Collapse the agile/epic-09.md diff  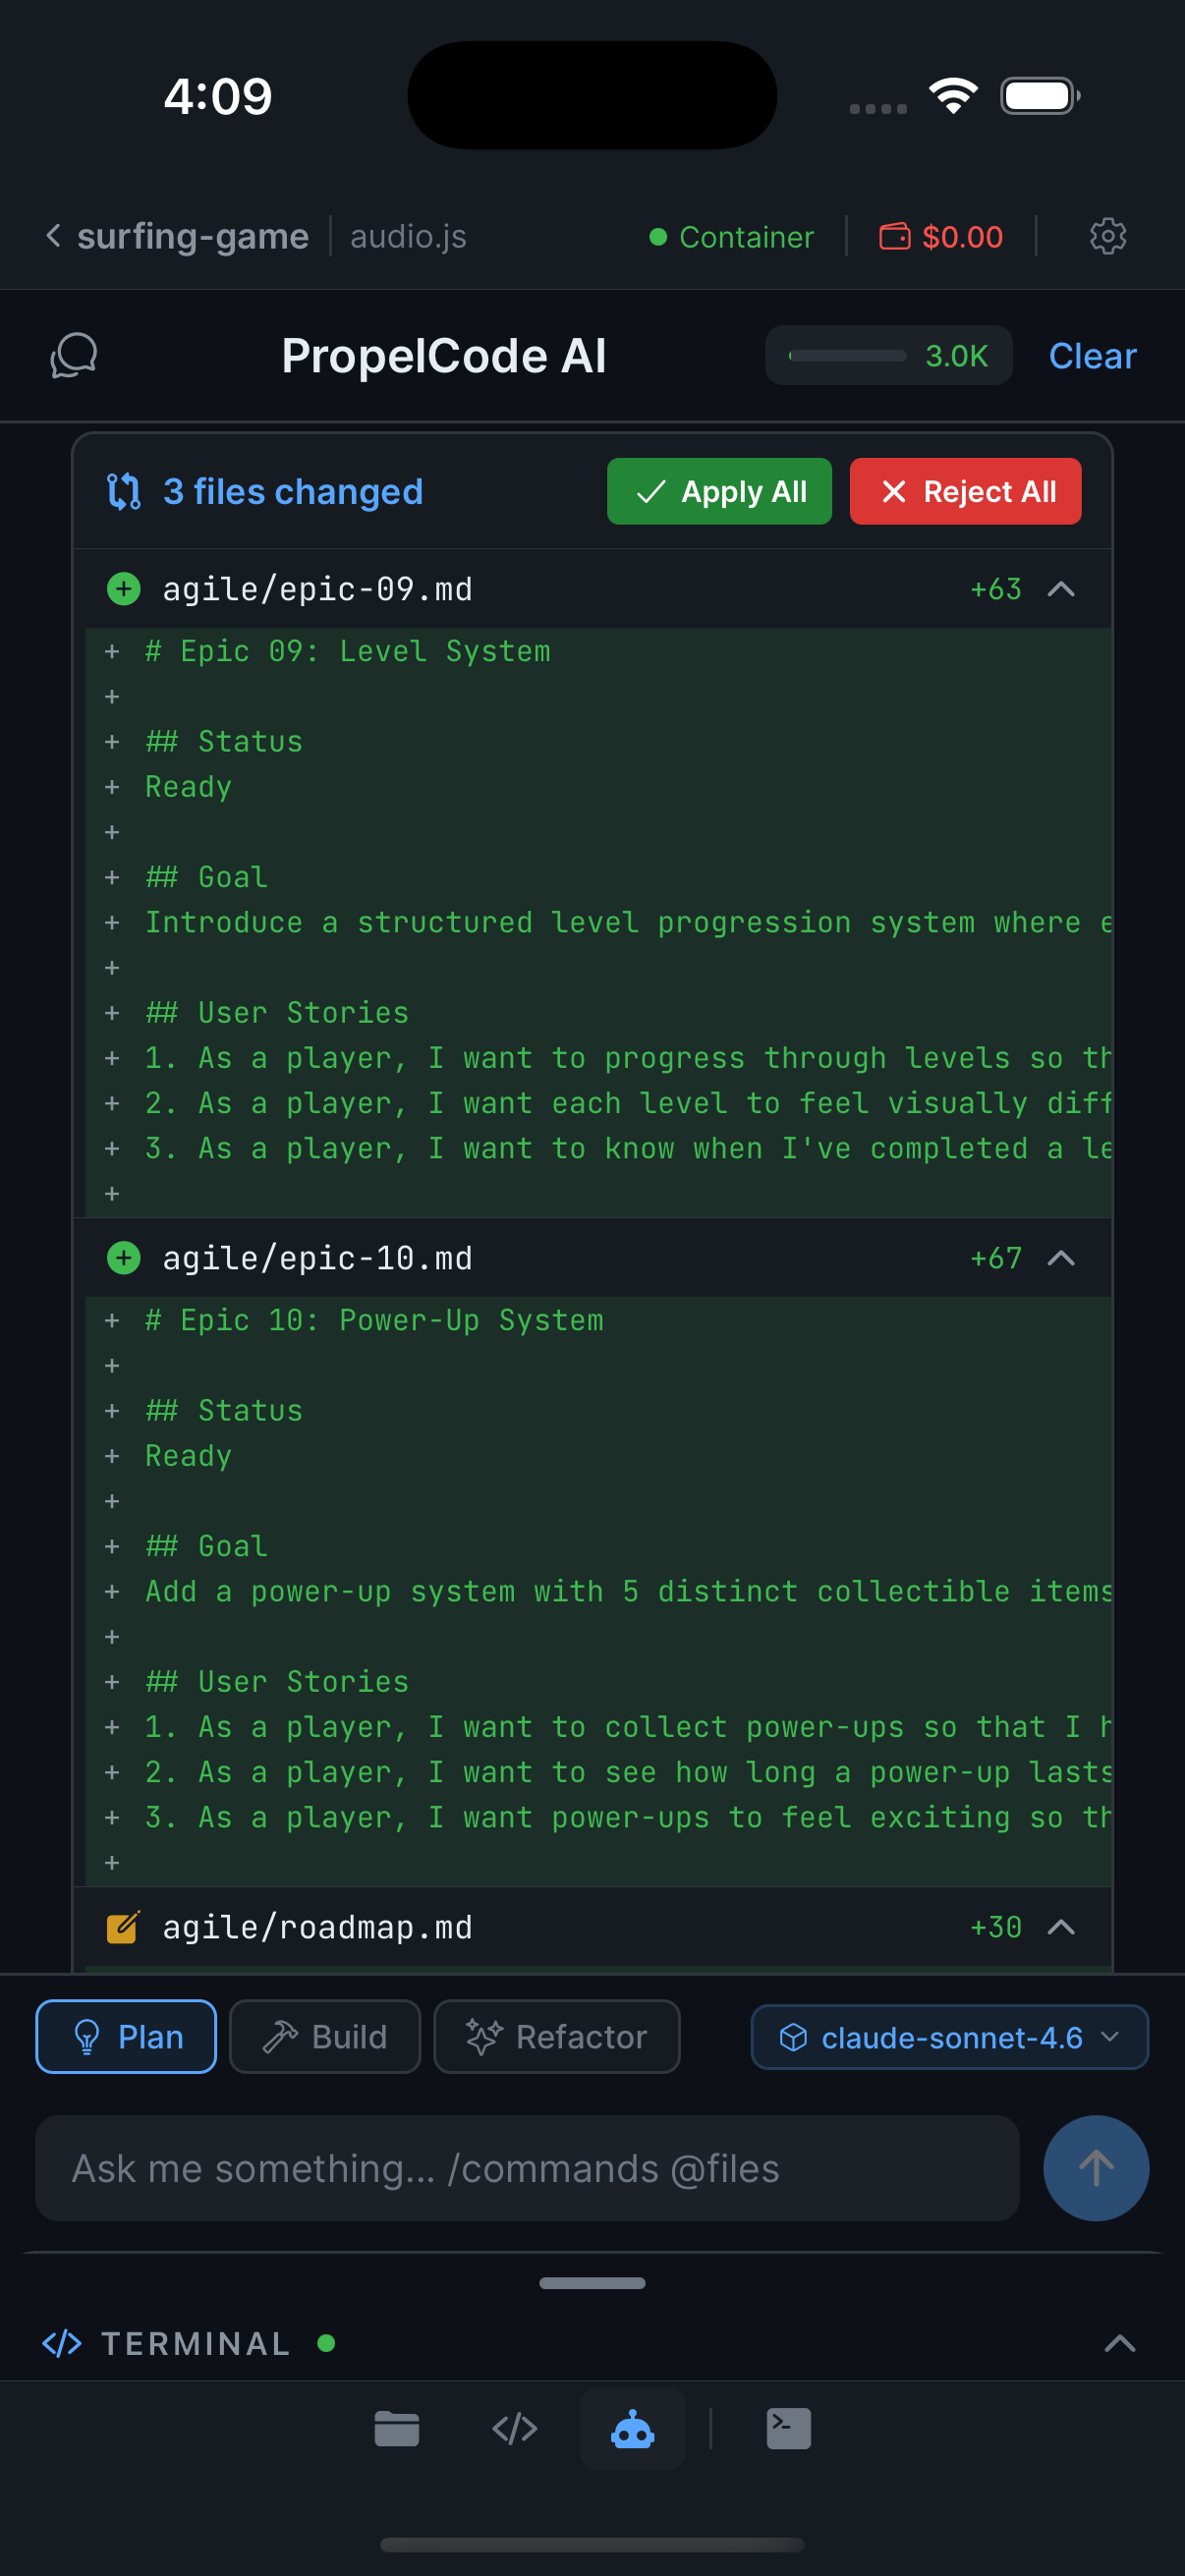click(x=1062, y=589)
